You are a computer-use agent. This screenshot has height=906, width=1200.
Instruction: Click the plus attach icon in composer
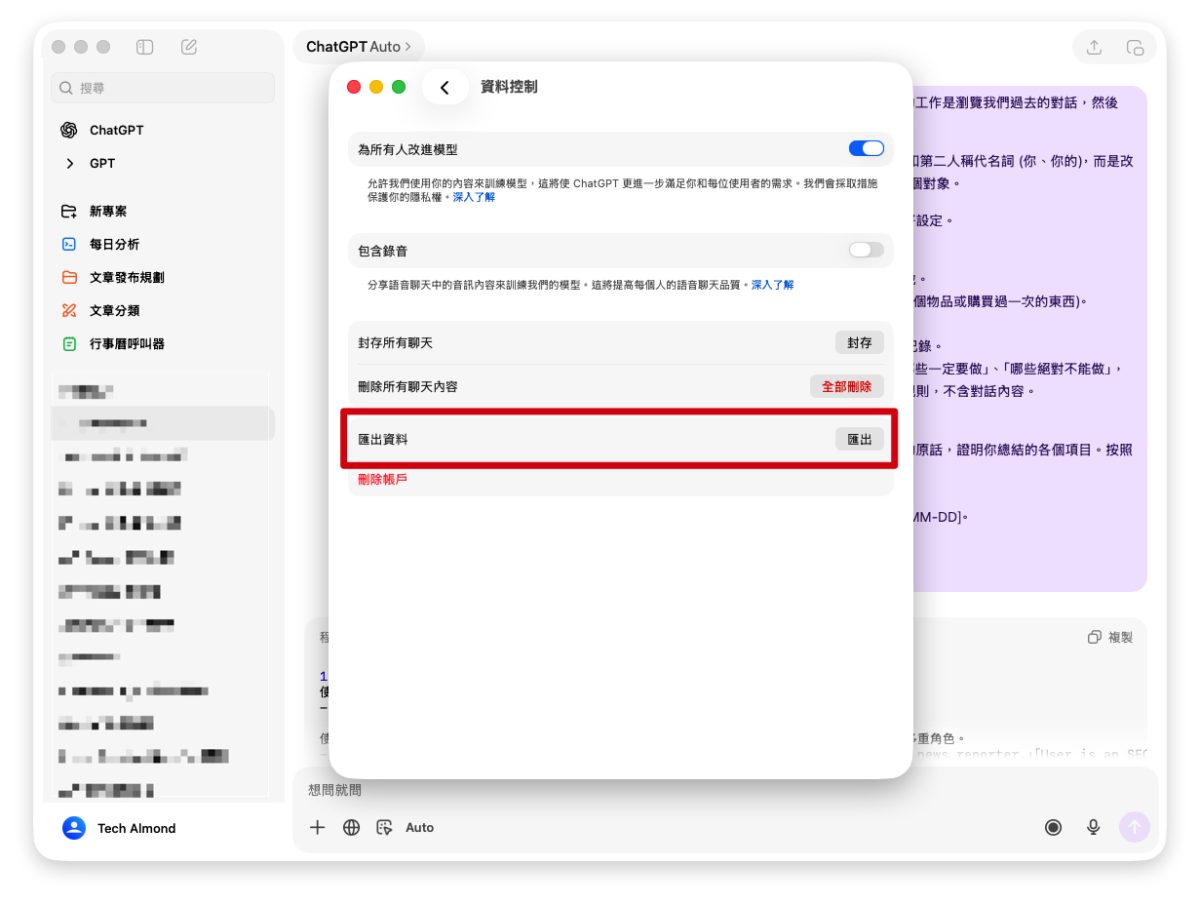point(317,827)
